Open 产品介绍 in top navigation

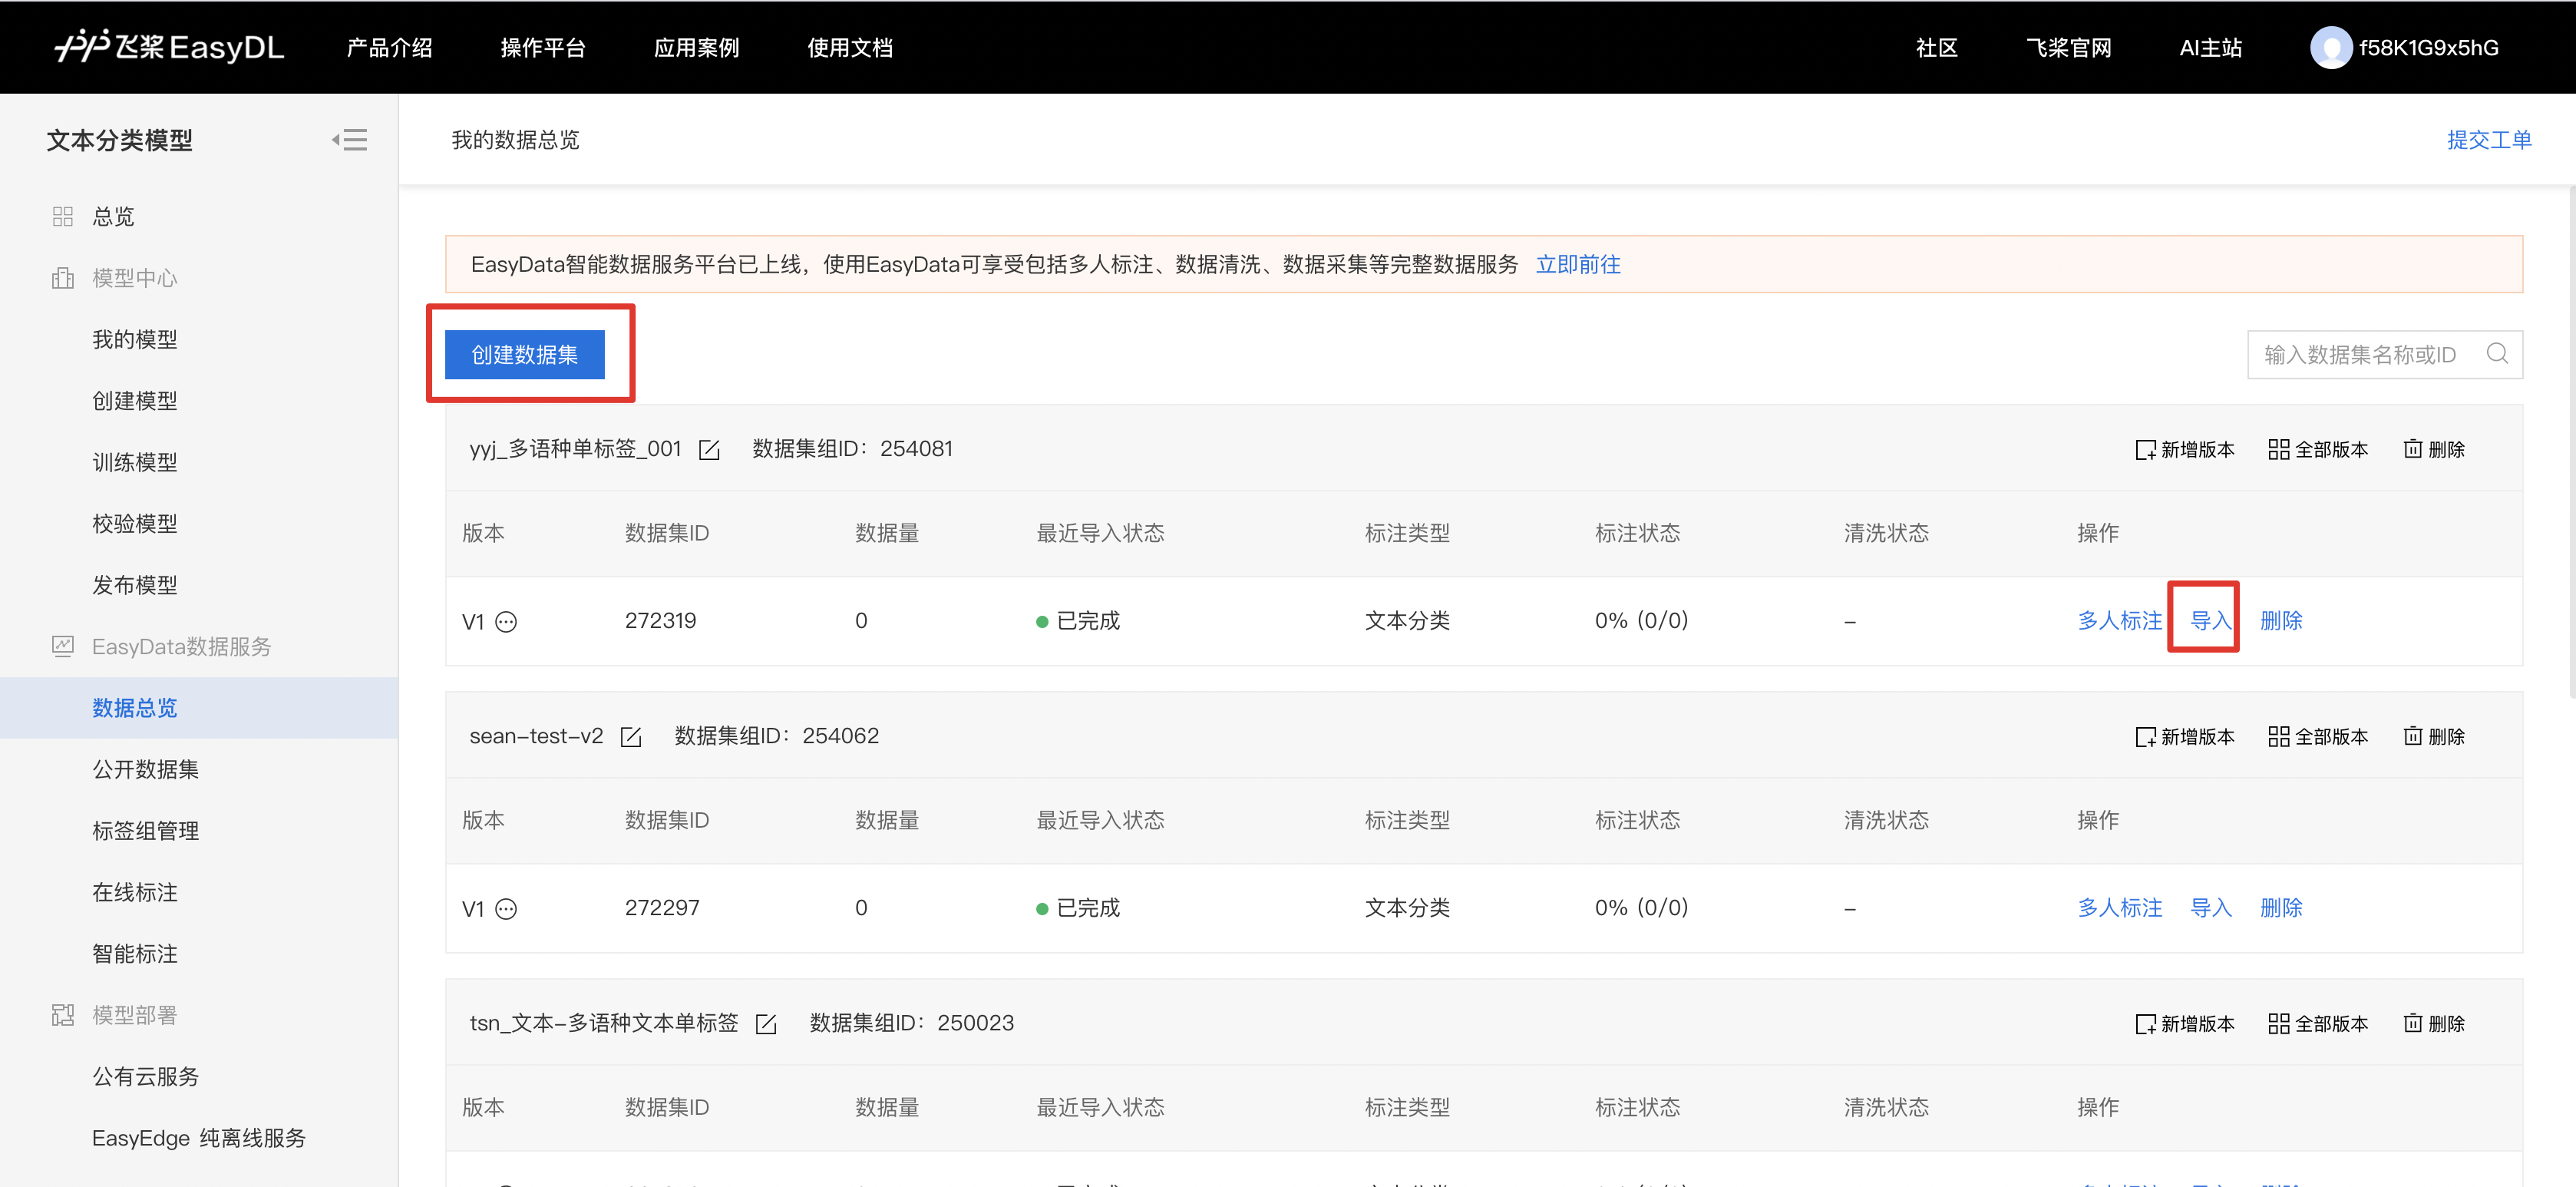(x=389, y=48)
